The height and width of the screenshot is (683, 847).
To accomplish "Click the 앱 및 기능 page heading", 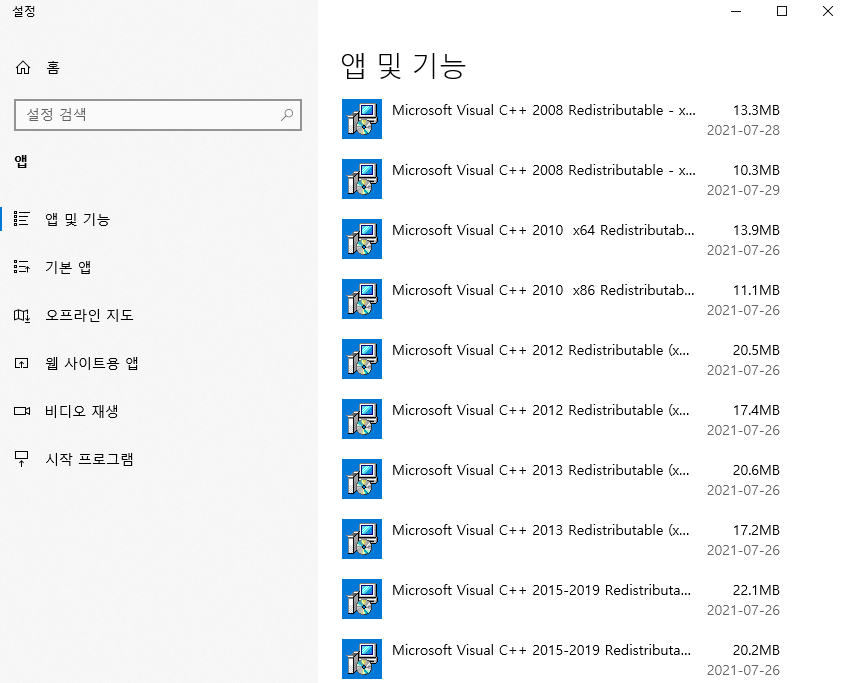I will (x=403, y=66).
